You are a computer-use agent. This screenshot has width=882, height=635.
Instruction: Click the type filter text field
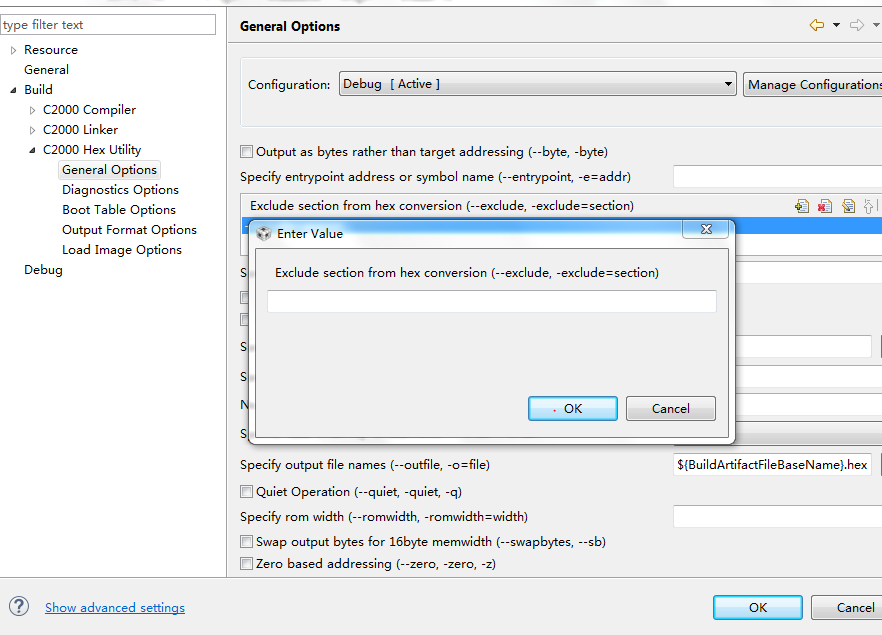(x=108, y=25)
